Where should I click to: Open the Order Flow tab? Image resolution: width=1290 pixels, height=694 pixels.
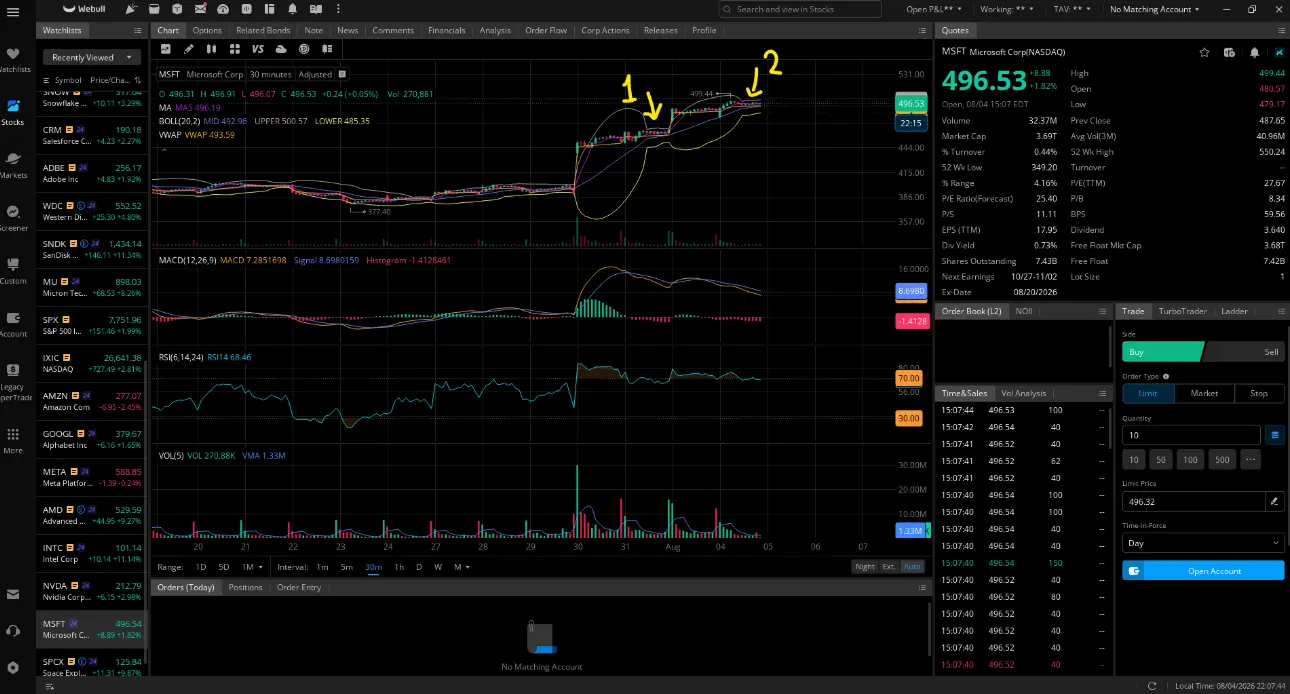tap(545, 30)
